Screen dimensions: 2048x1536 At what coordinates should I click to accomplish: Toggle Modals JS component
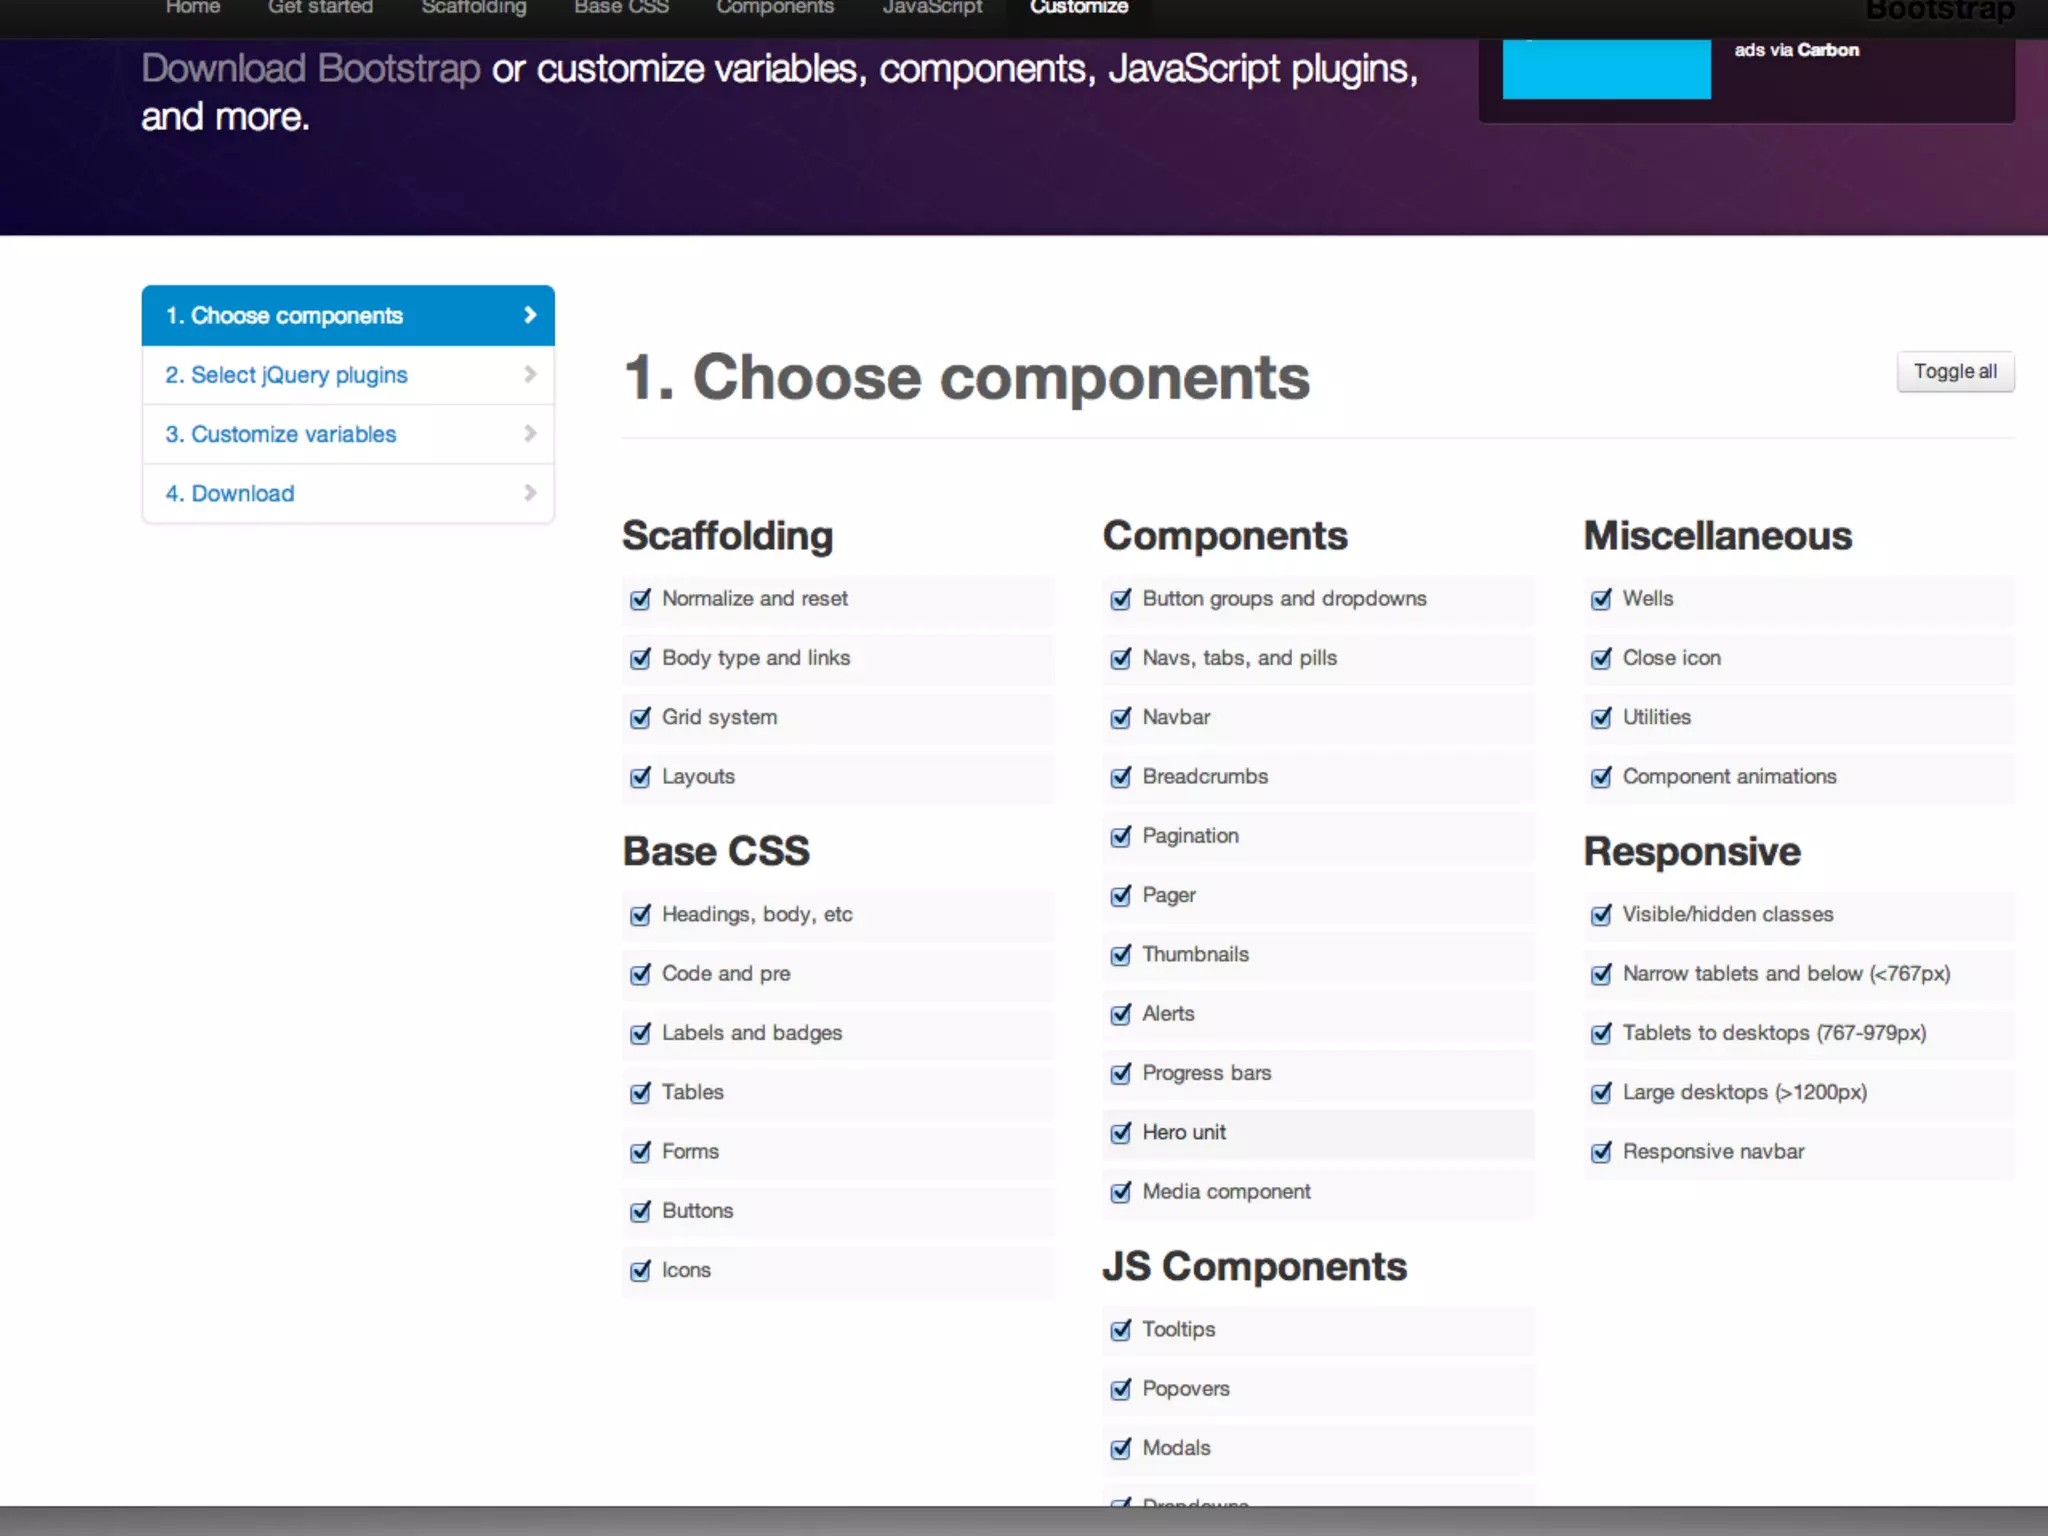(x=1121, y=1448)
